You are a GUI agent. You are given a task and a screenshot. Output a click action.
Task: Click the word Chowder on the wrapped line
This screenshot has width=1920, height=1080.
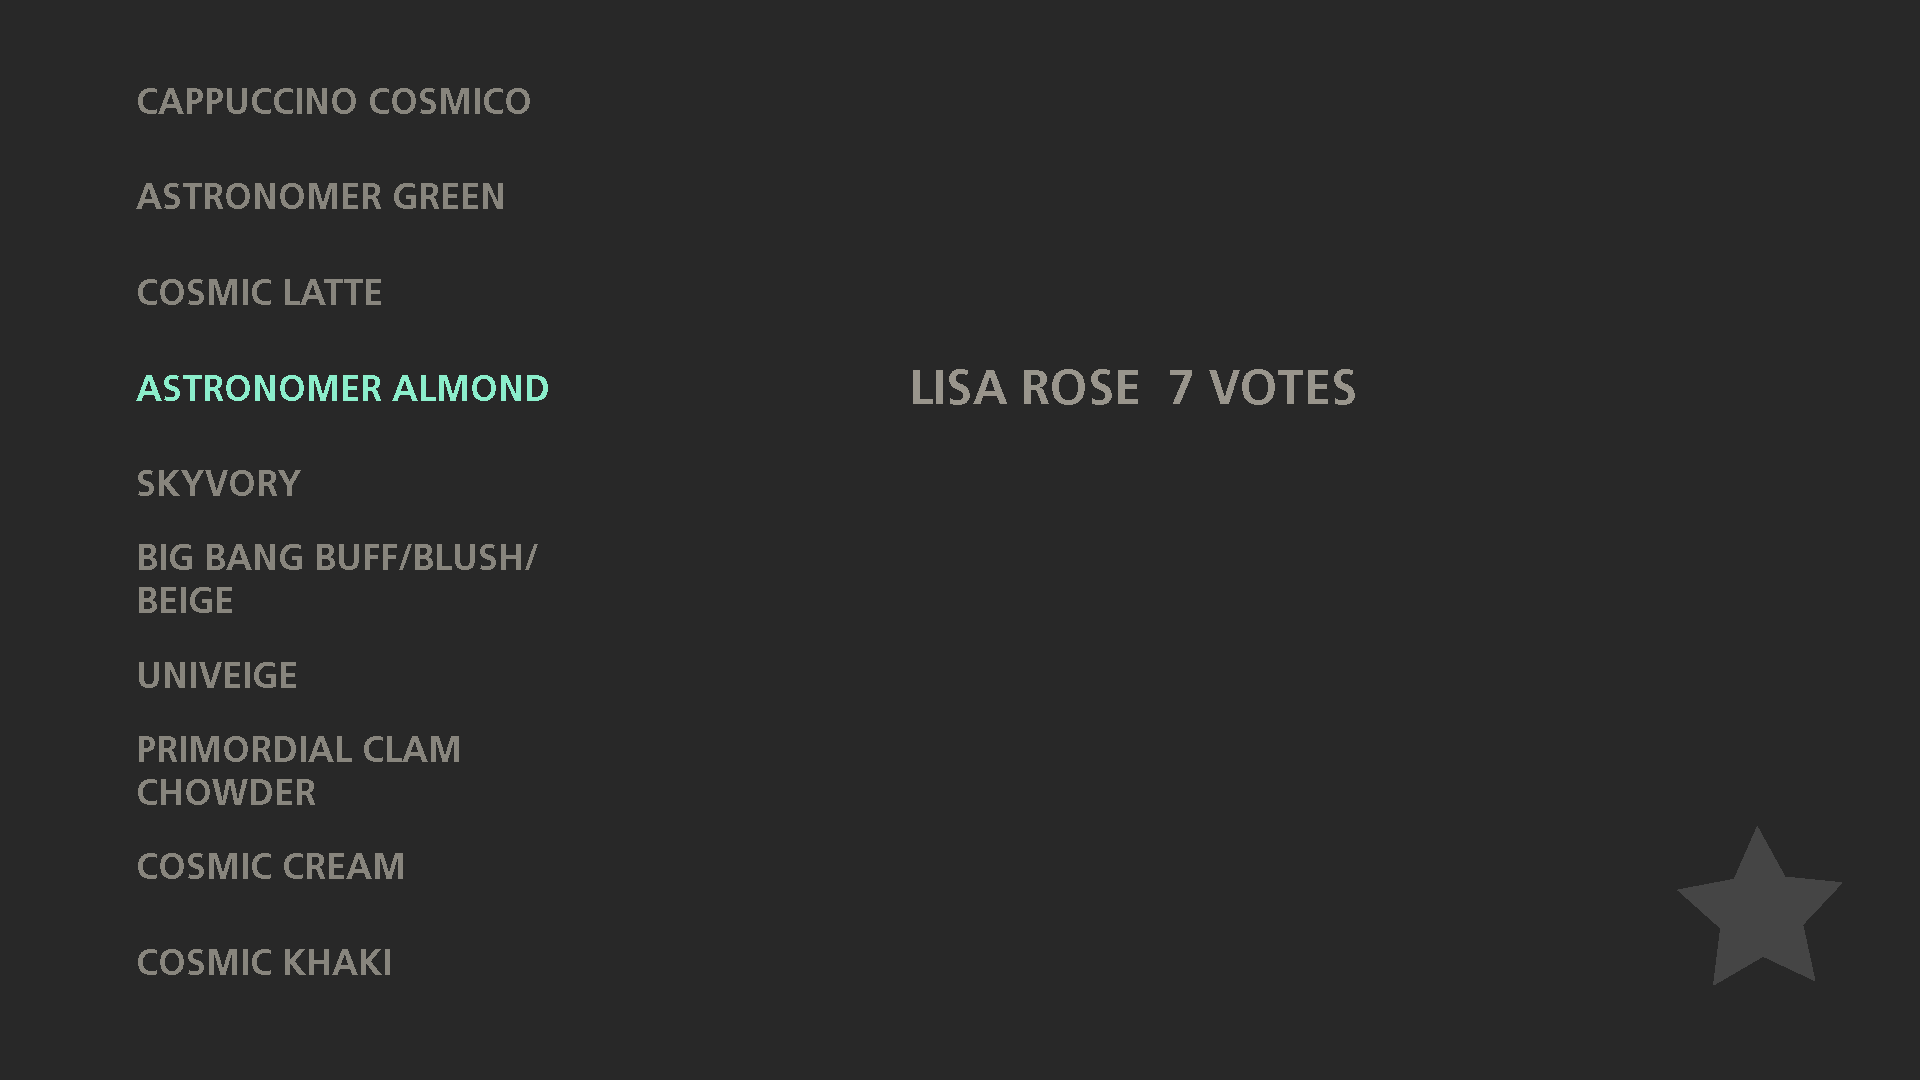[x=226, y=793]
